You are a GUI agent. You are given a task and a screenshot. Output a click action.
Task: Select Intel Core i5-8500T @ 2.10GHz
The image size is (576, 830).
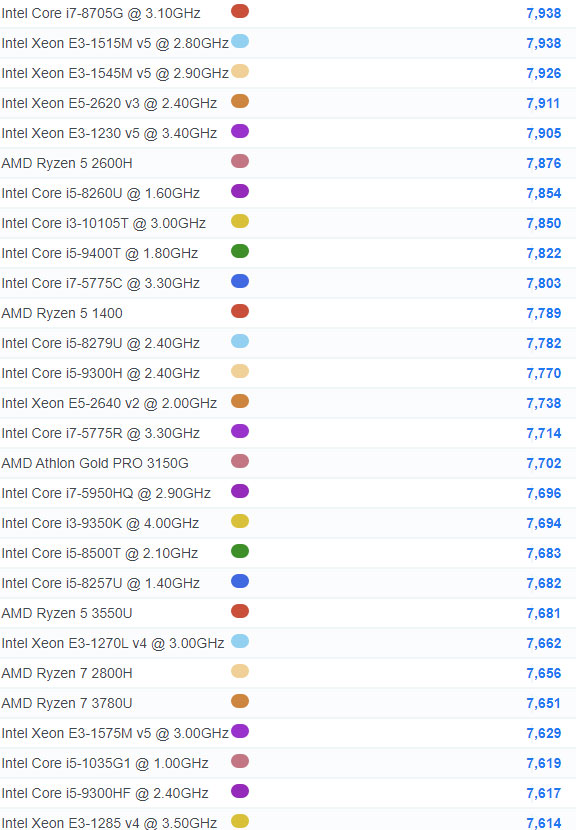point(100,553)
